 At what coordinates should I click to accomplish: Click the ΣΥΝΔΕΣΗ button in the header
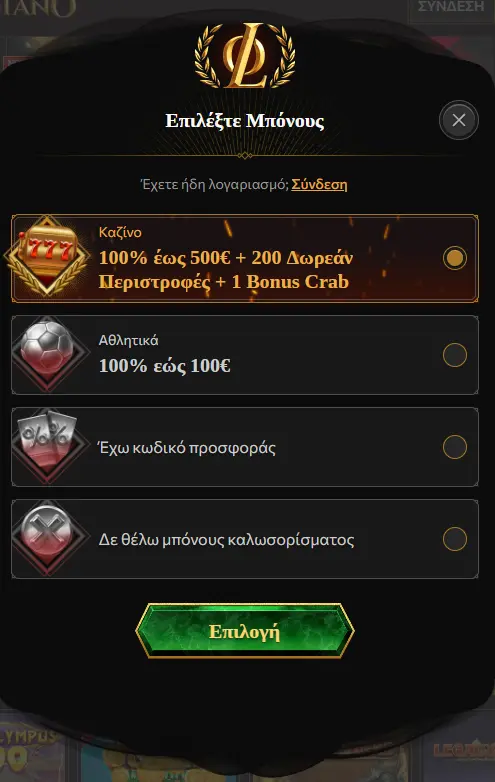tap(451, 9)
